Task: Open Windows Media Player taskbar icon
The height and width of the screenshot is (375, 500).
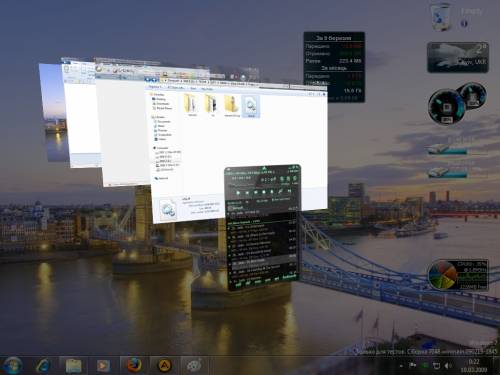Action: pyautogui.click(x=103, y=366)
